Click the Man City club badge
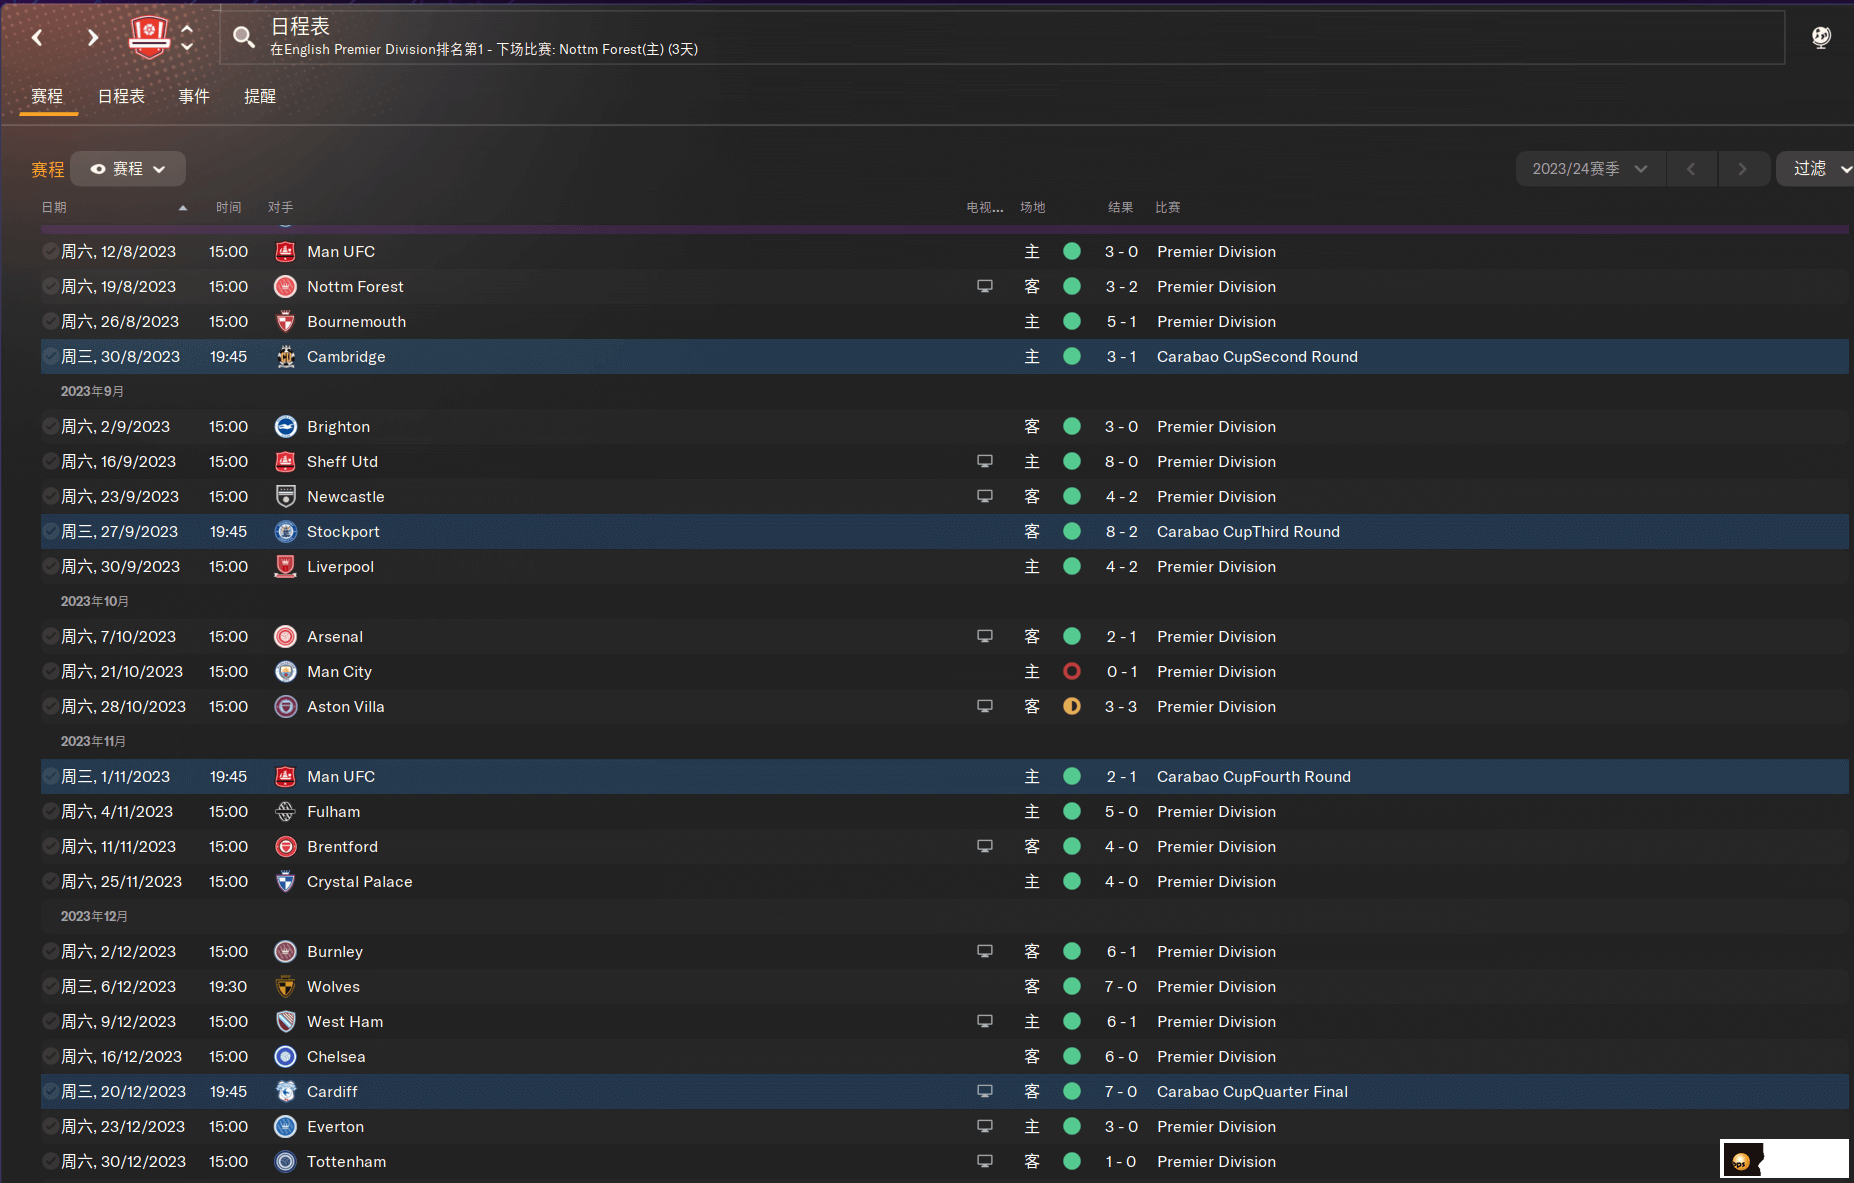 (x=285, y=672)
